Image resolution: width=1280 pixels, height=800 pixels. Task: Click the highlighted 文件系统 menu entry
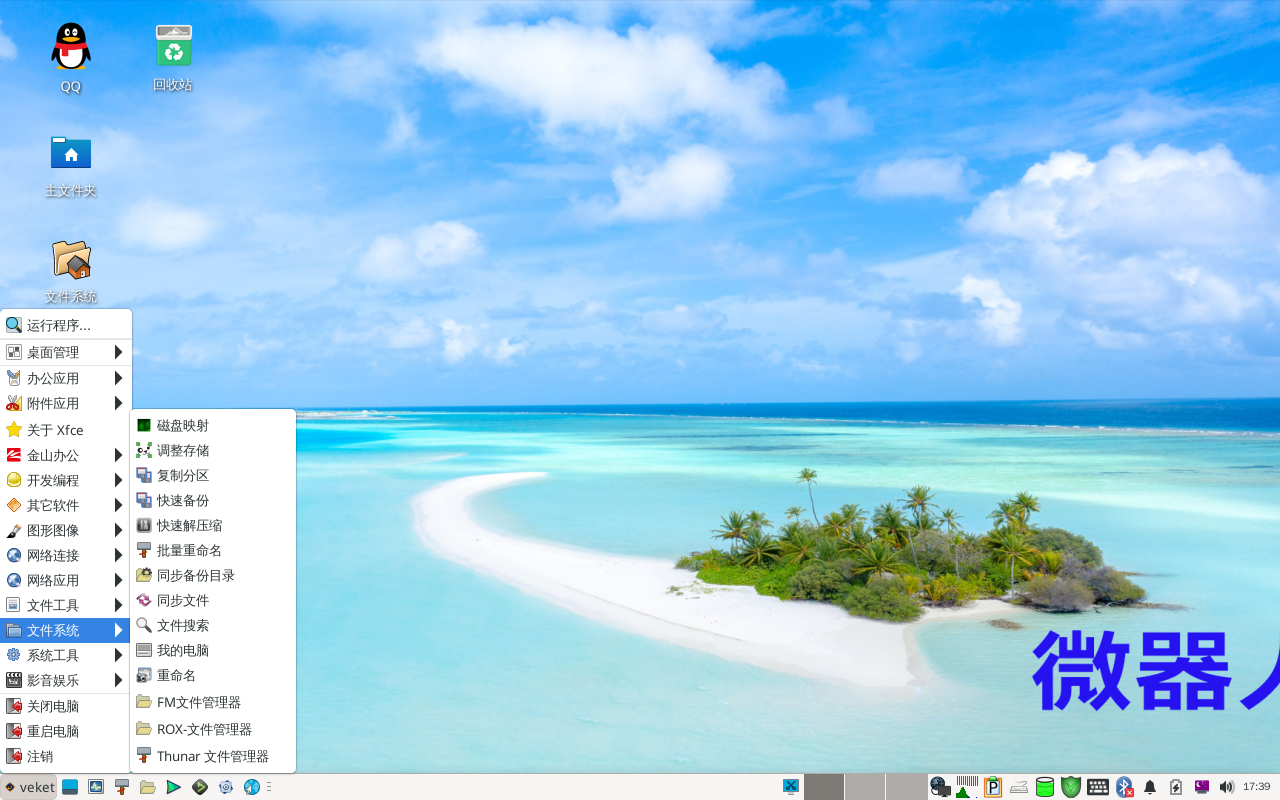point(66,630)
